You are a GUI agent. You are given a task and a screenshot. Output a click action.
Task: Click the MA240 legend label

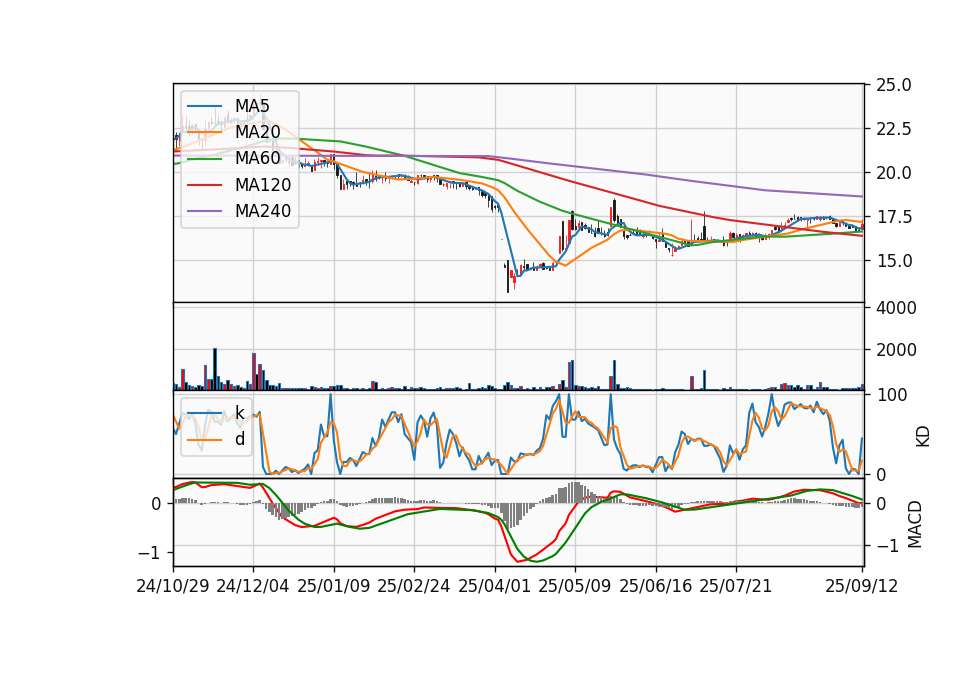click(263, 211)
